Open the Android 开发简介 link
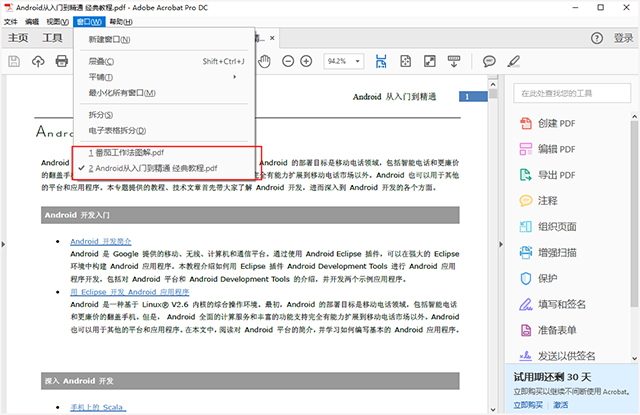This screenshot has height=415, width=640. point(101,241)
